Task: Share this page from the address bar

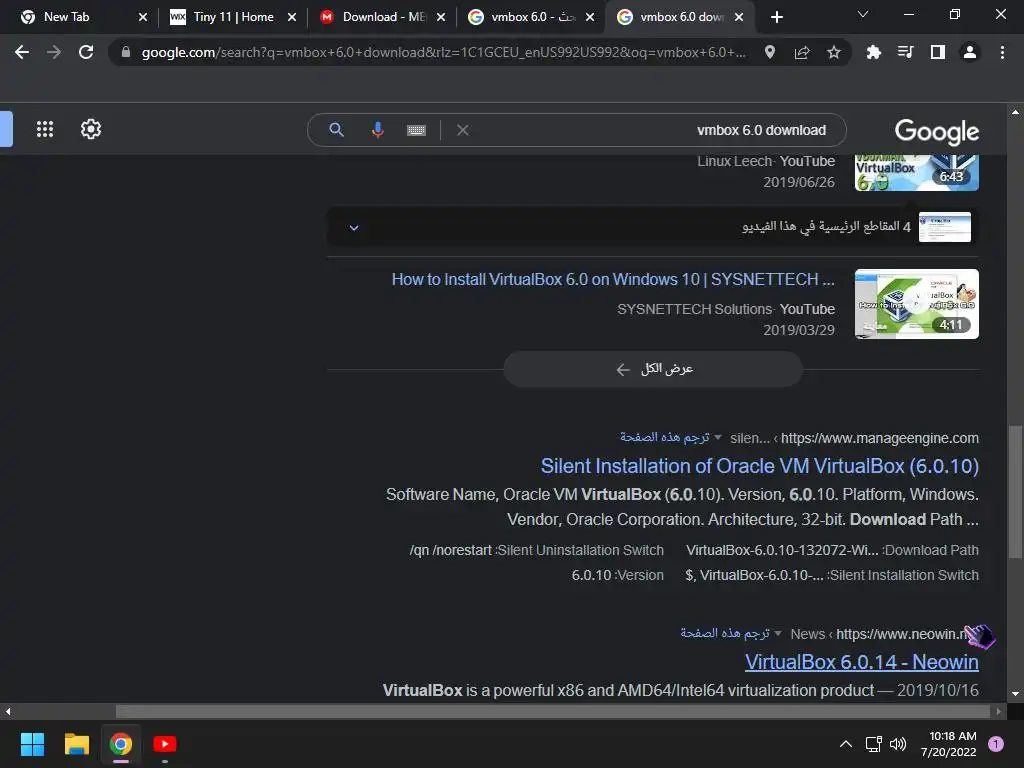Action: (x=802, y=52)
